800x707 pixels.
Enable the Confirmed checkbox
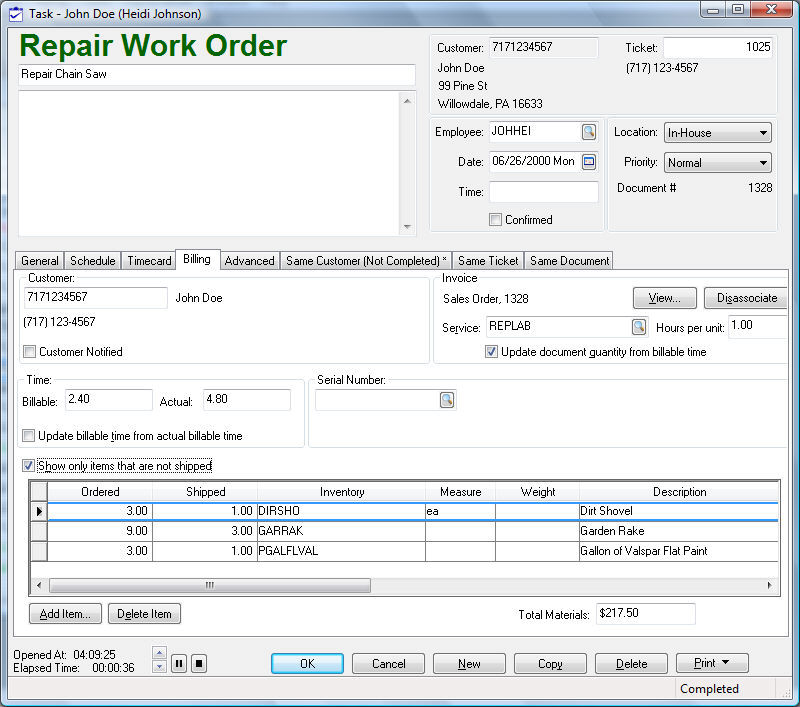tap(495, 220)
